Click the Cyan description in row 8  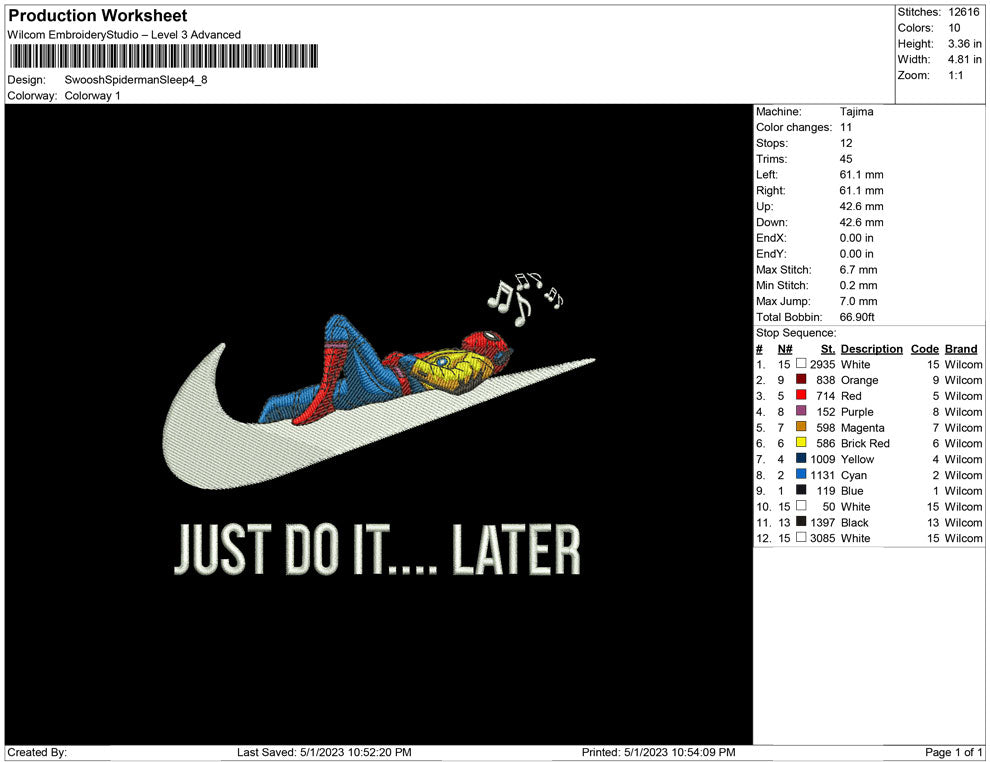(x=854, y=474)
